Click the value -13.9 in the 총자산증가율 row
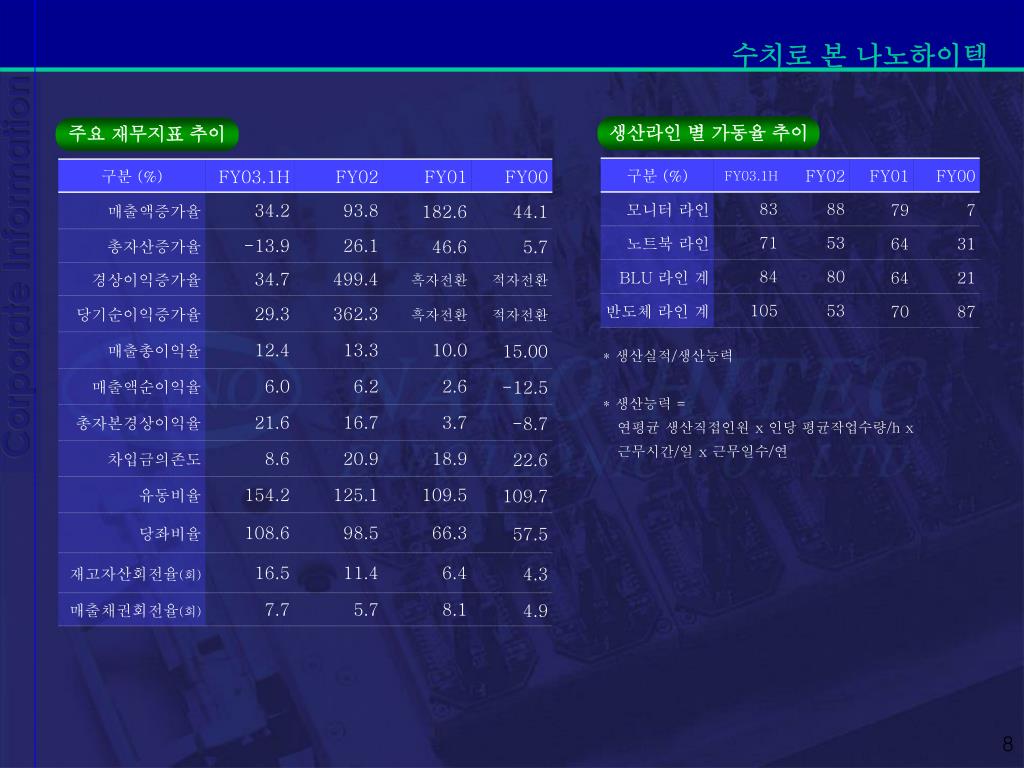Viewport: 1024px width, 768px height. coord(266,246)
